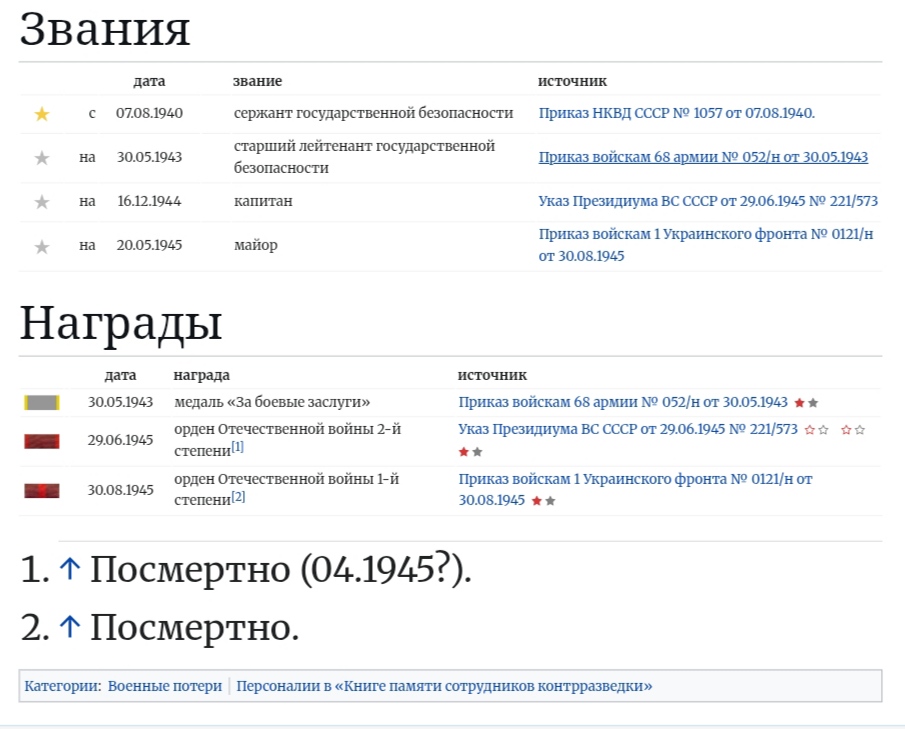Click ribbon of орден Отечественной войны 1-й степени

tap(42, 490)
